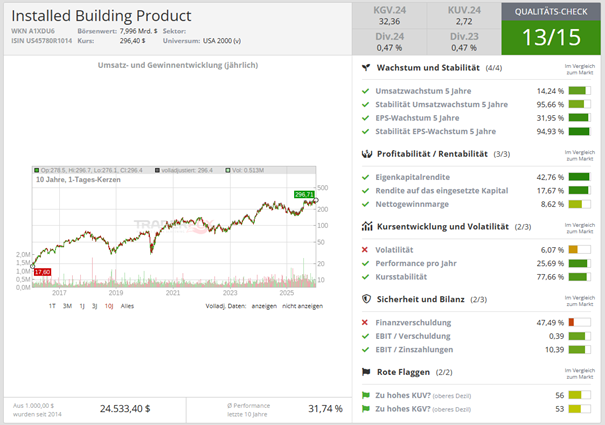The height and width of the screenshot is (425, 605).
Task: Switch chart range to 1T
Action: pos(52,305)
